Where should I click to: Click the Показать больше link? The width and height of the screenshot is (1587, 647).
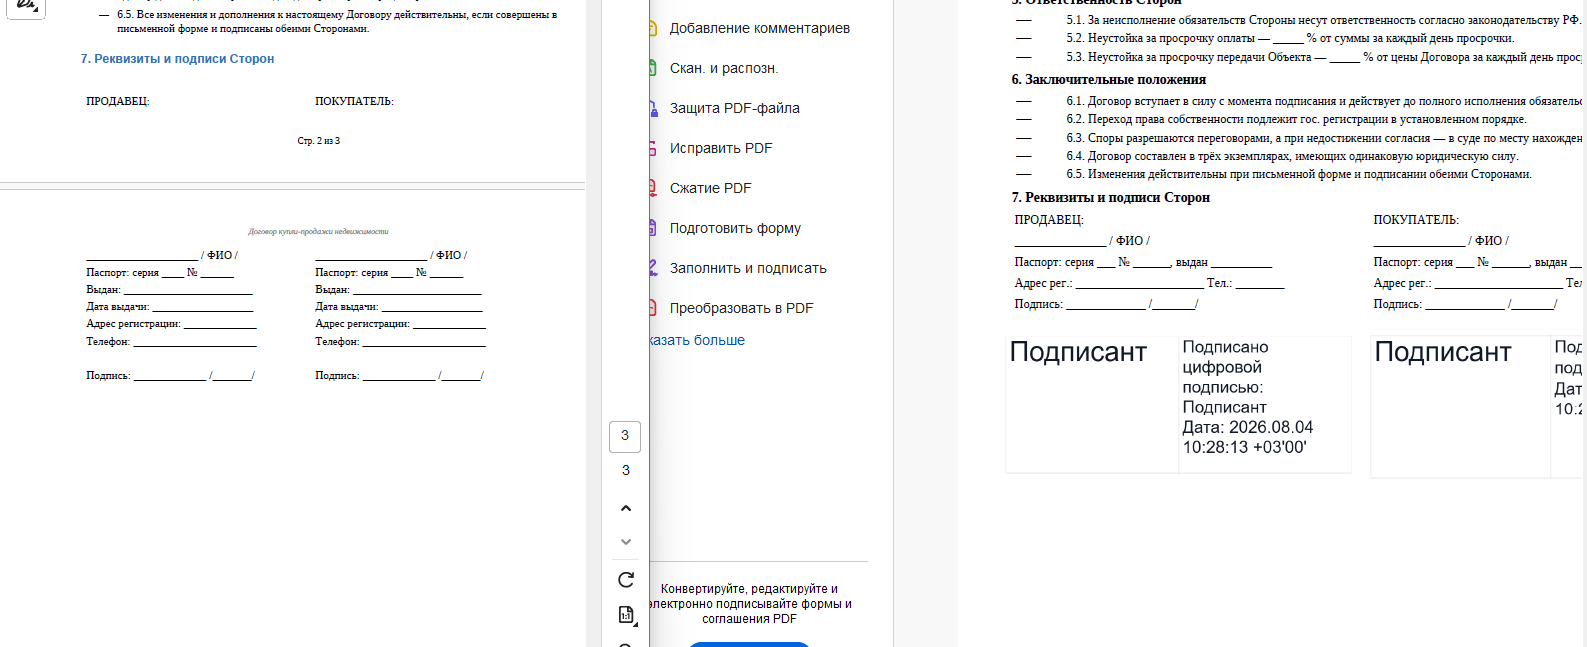click(698, 340)
